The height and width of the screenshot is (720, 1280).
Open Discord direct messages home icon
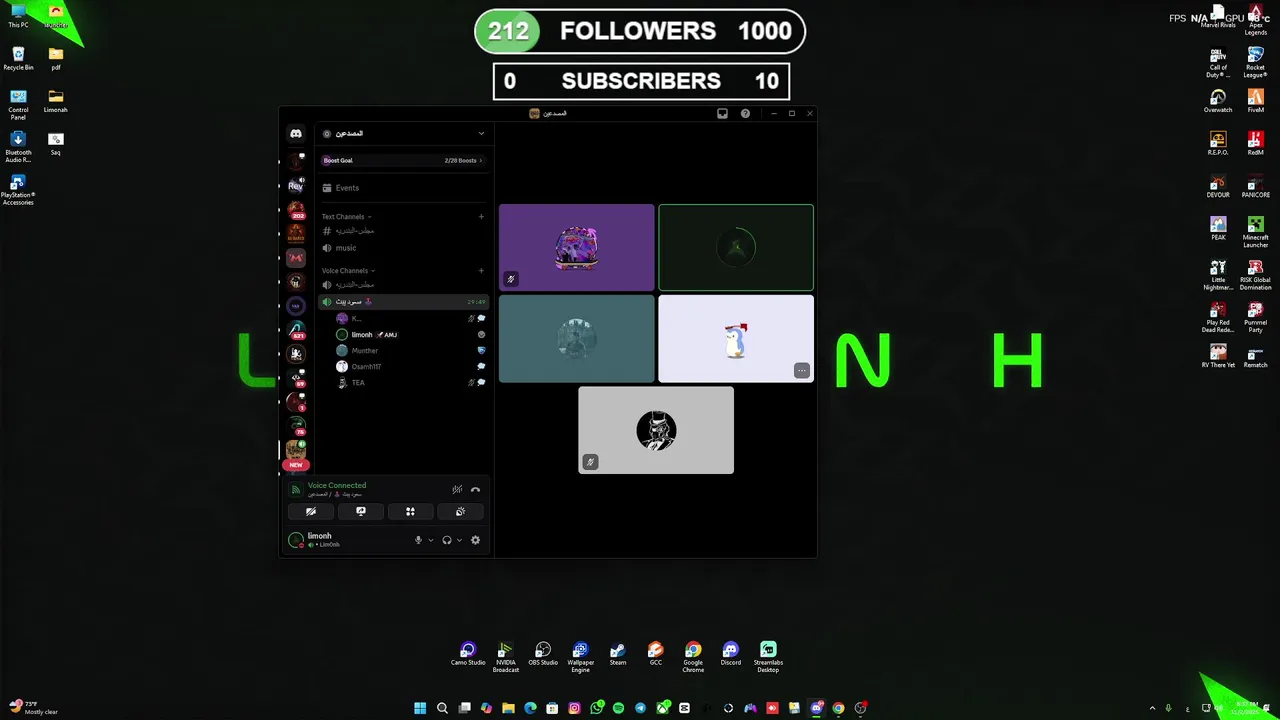pos(296,134)
